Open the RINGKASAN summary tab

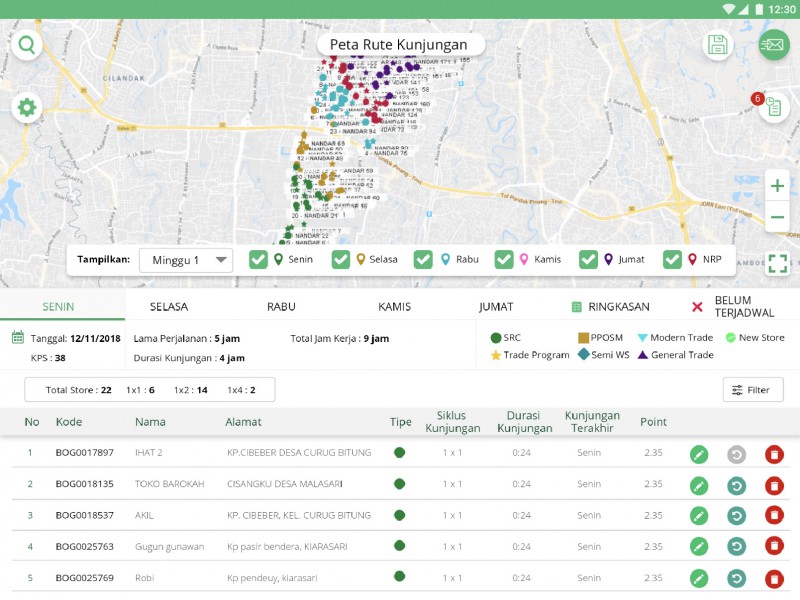tap(611, 307)
